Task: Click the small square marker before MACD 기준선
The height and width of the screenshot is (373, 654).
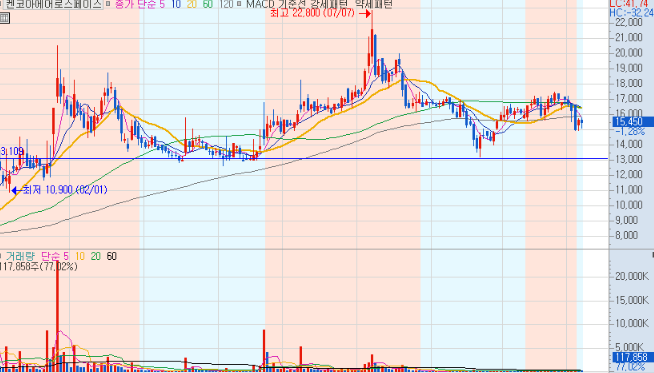Action: [x=239, y=4]
